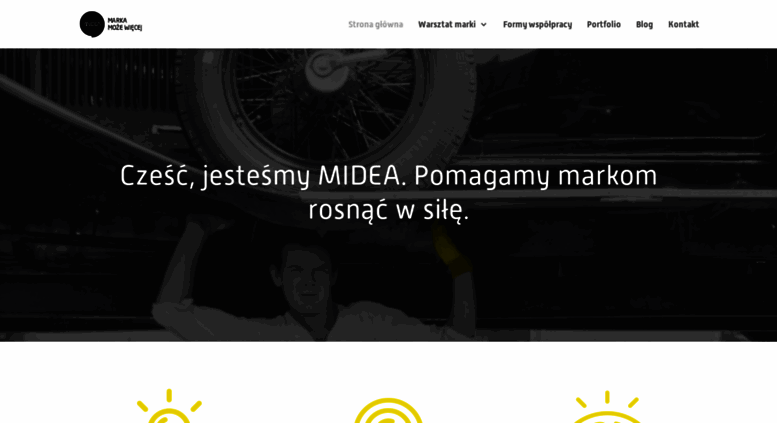Go to Strona główna

click(376, 24)
